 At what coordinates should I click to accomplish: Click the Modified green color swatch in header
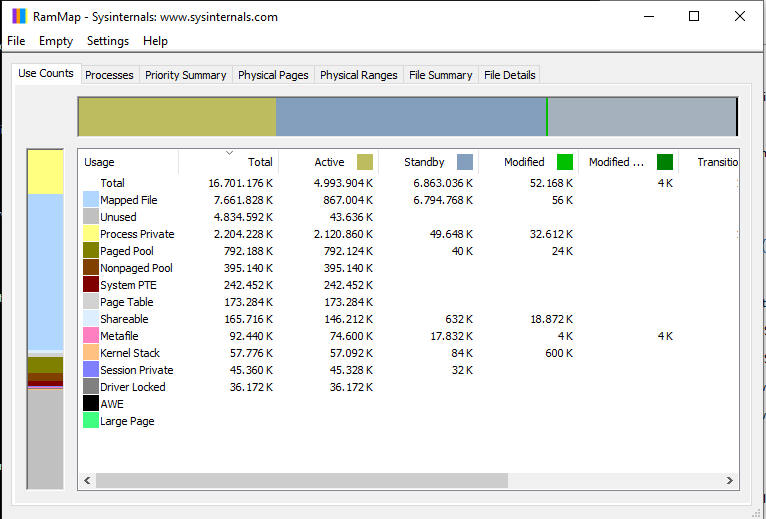click(x=565, y=162)
